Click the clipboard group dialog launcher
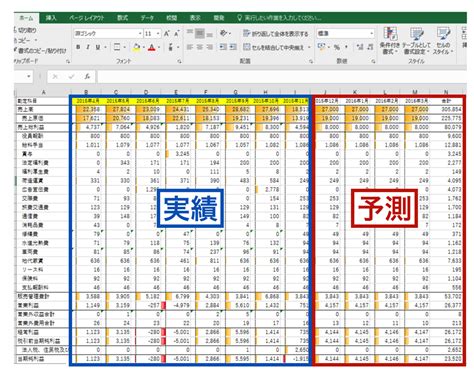 (68, 61)
